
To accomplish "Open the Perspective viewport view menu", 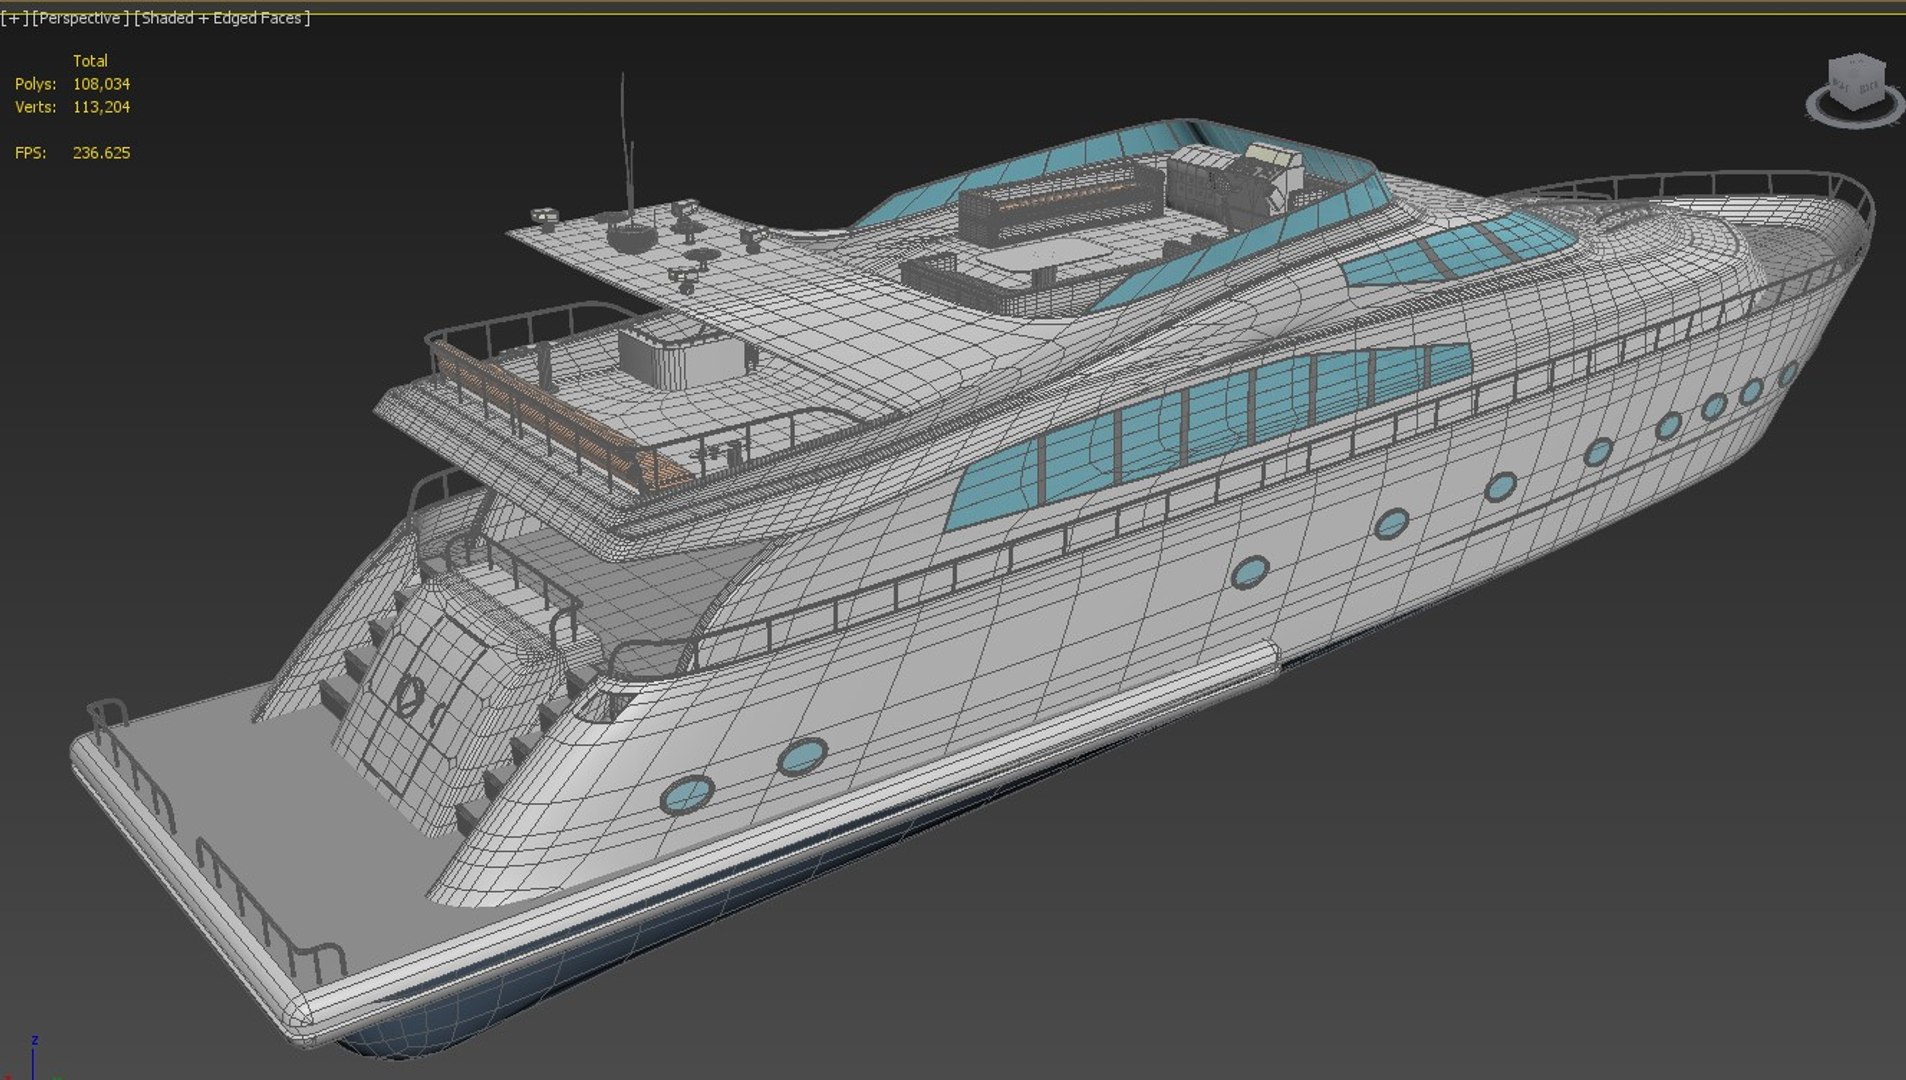I will pyautogui.click(x=80, y=18).
